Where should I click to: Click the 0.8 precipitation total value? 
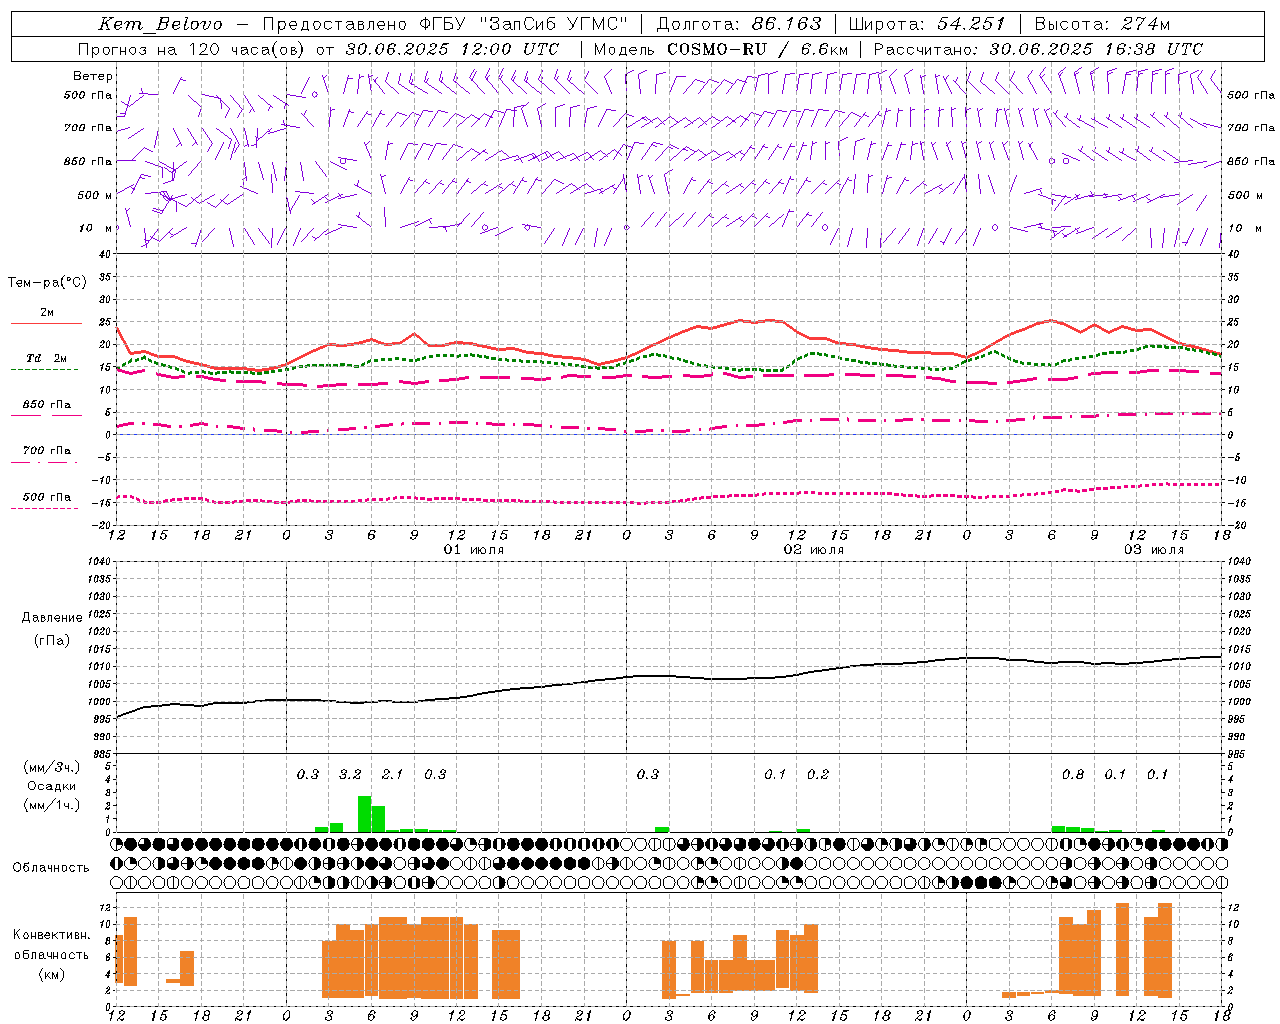[1072, 774]
